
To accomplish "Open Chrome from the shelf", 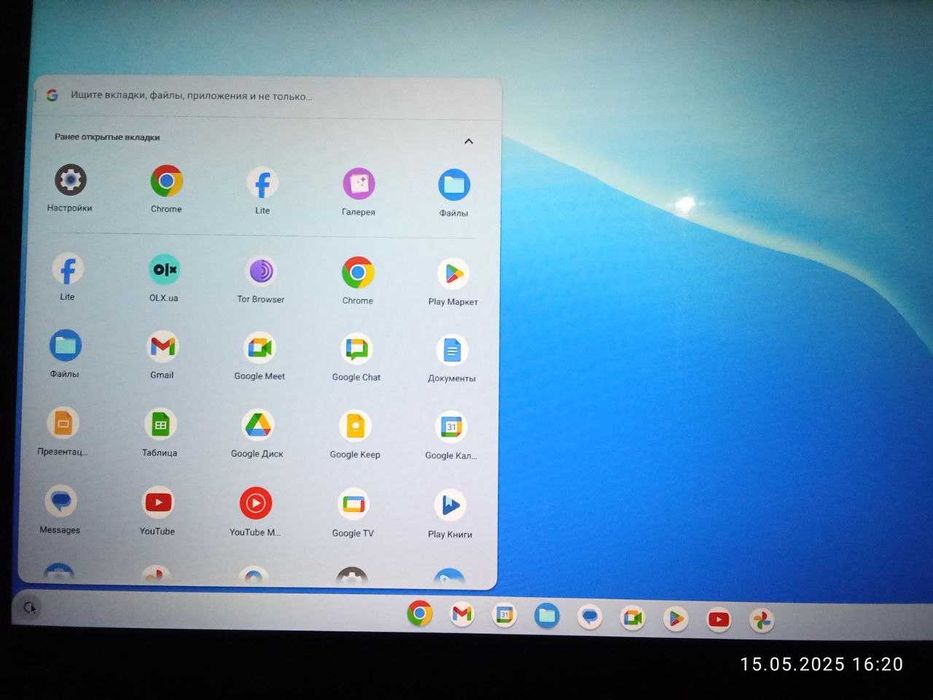I will point(420,614).
